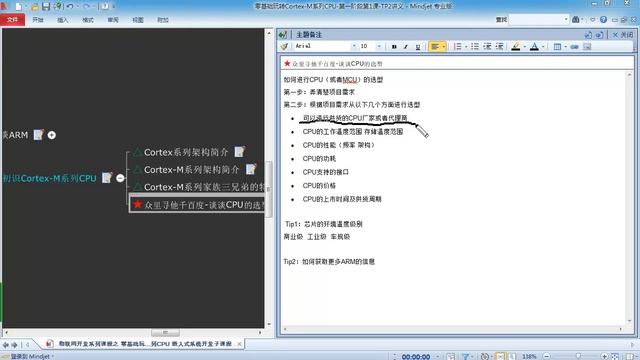Image resolution: width=640 pixels, height=360 pixels.
Task: Click the search box in the ribbon
Action: (539, 19)
